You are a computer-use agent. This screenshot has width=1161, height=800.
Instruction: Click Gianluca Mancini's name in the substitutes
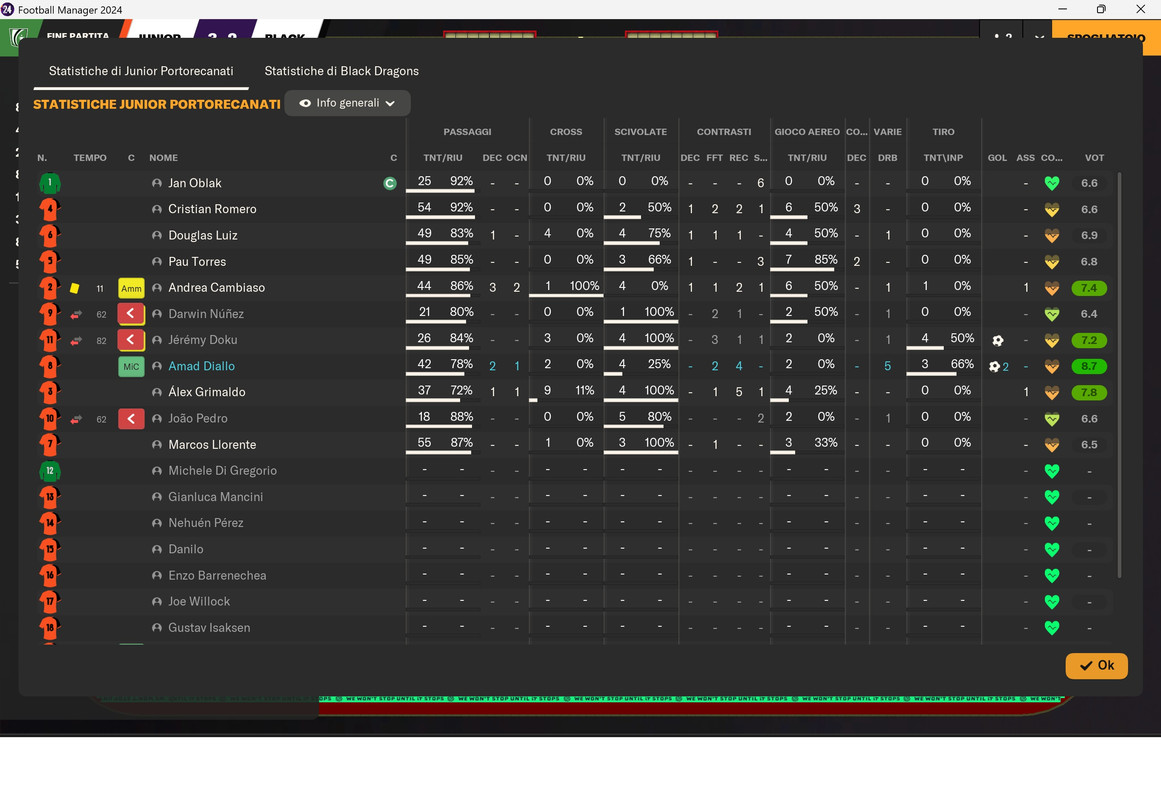pos(215,497)
